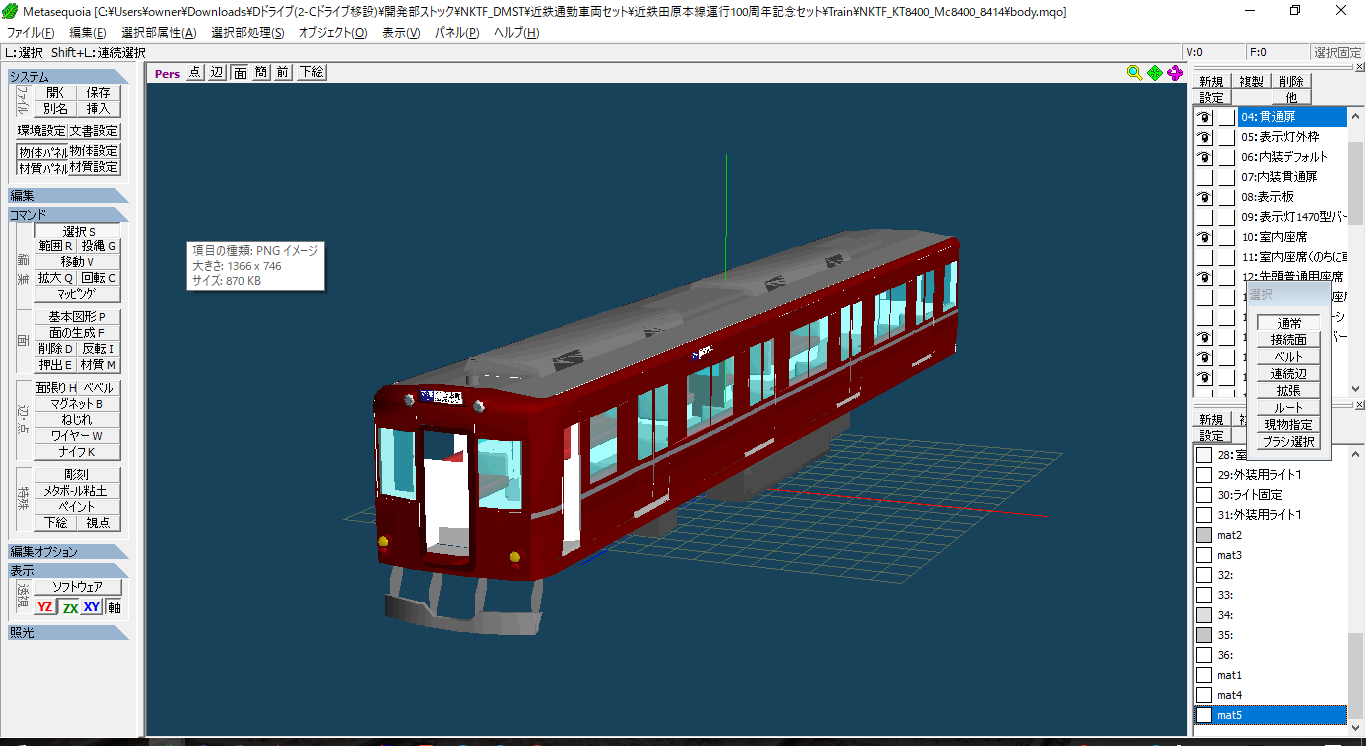The width and height of the screenshot is (1366, 746).
Task: Collapse the システム panel header
Action: pos(68,77)
